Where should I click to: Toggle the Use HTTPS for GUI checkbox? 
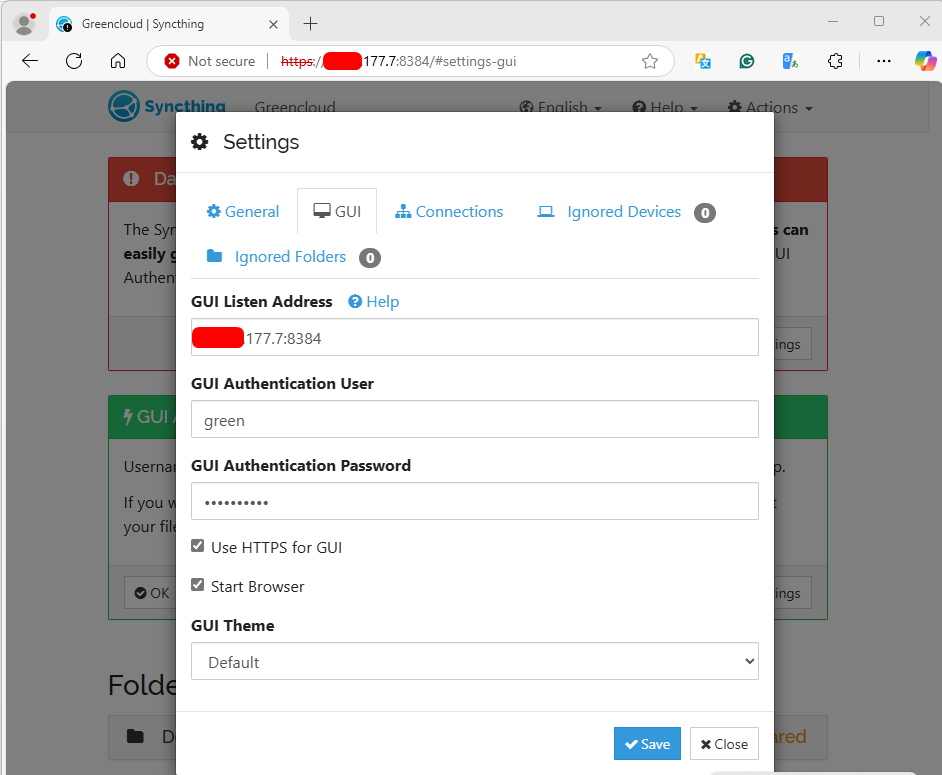point(198,546)
